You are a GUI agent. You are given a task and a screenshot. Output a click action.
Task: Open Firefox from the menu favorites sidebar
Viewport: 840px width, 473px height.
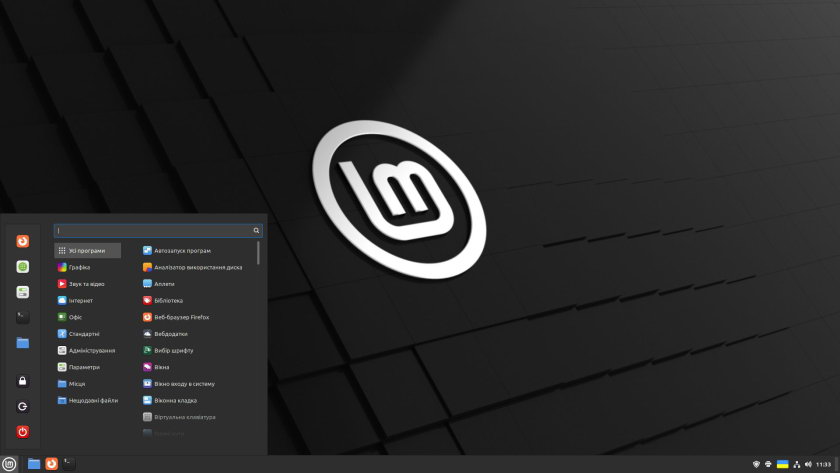pyautogui.click(x=22, y=242)
